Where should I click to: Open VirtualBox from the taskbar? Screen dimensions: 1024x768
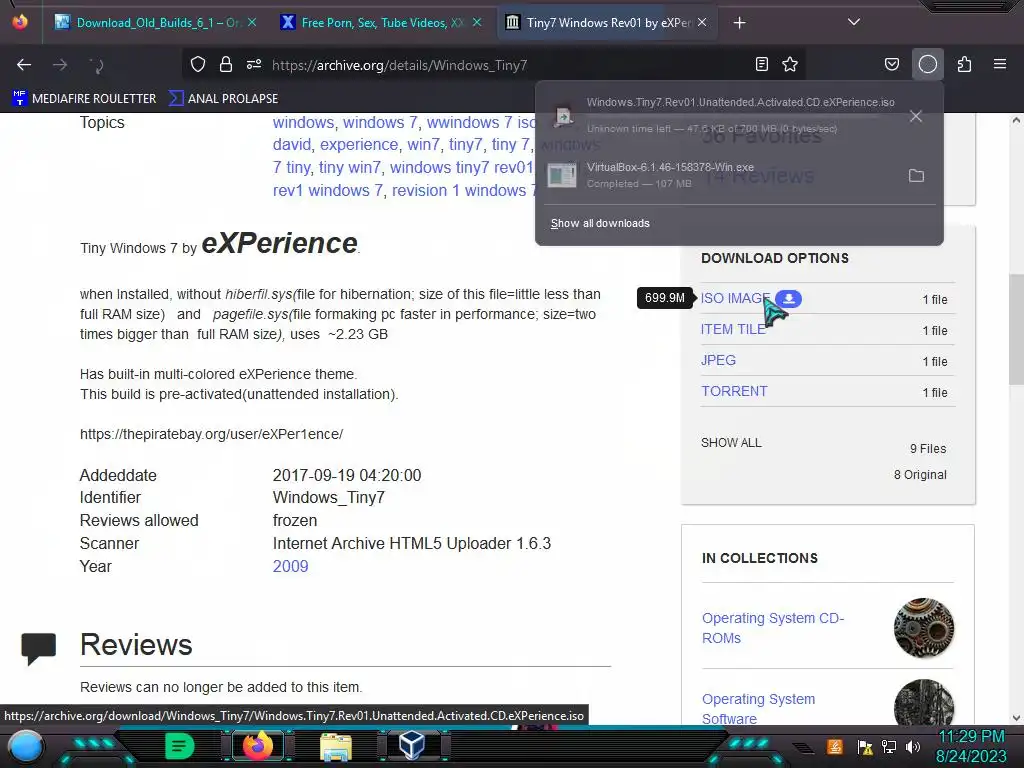point(412,745)
